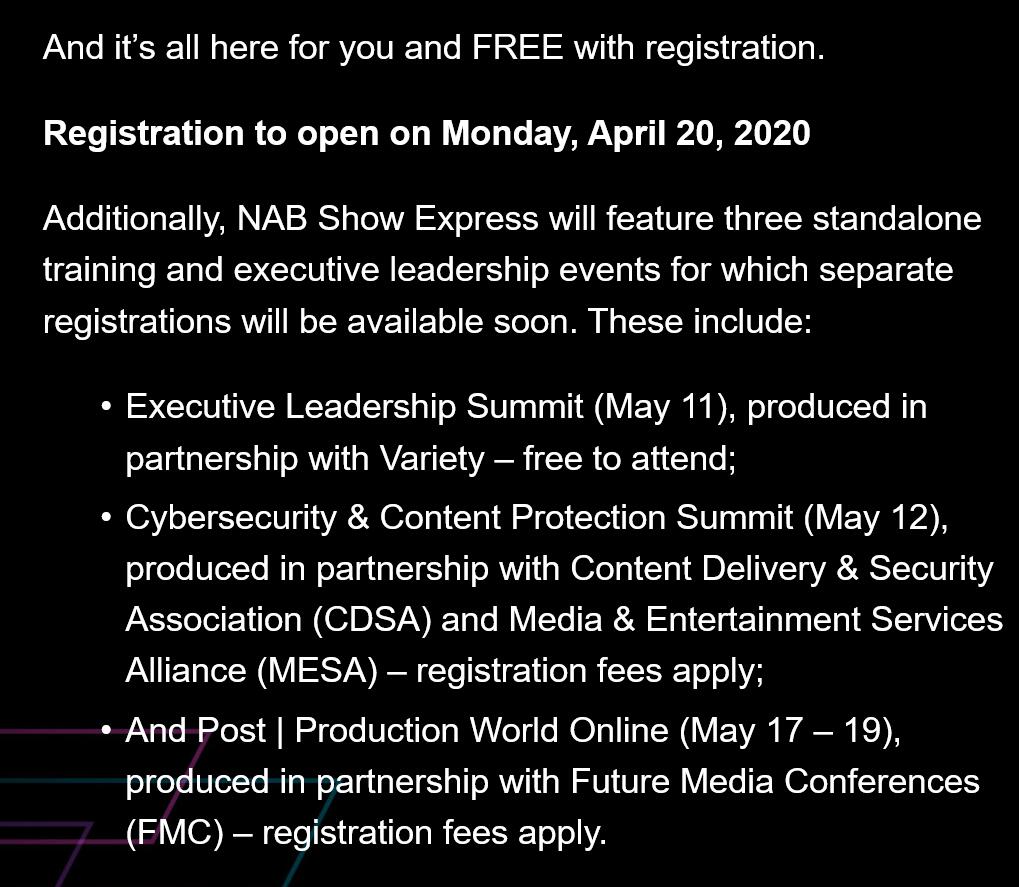Click the word FREE in the first sentence
This screenshot has width=1019, height=887.
click(517, 48)
